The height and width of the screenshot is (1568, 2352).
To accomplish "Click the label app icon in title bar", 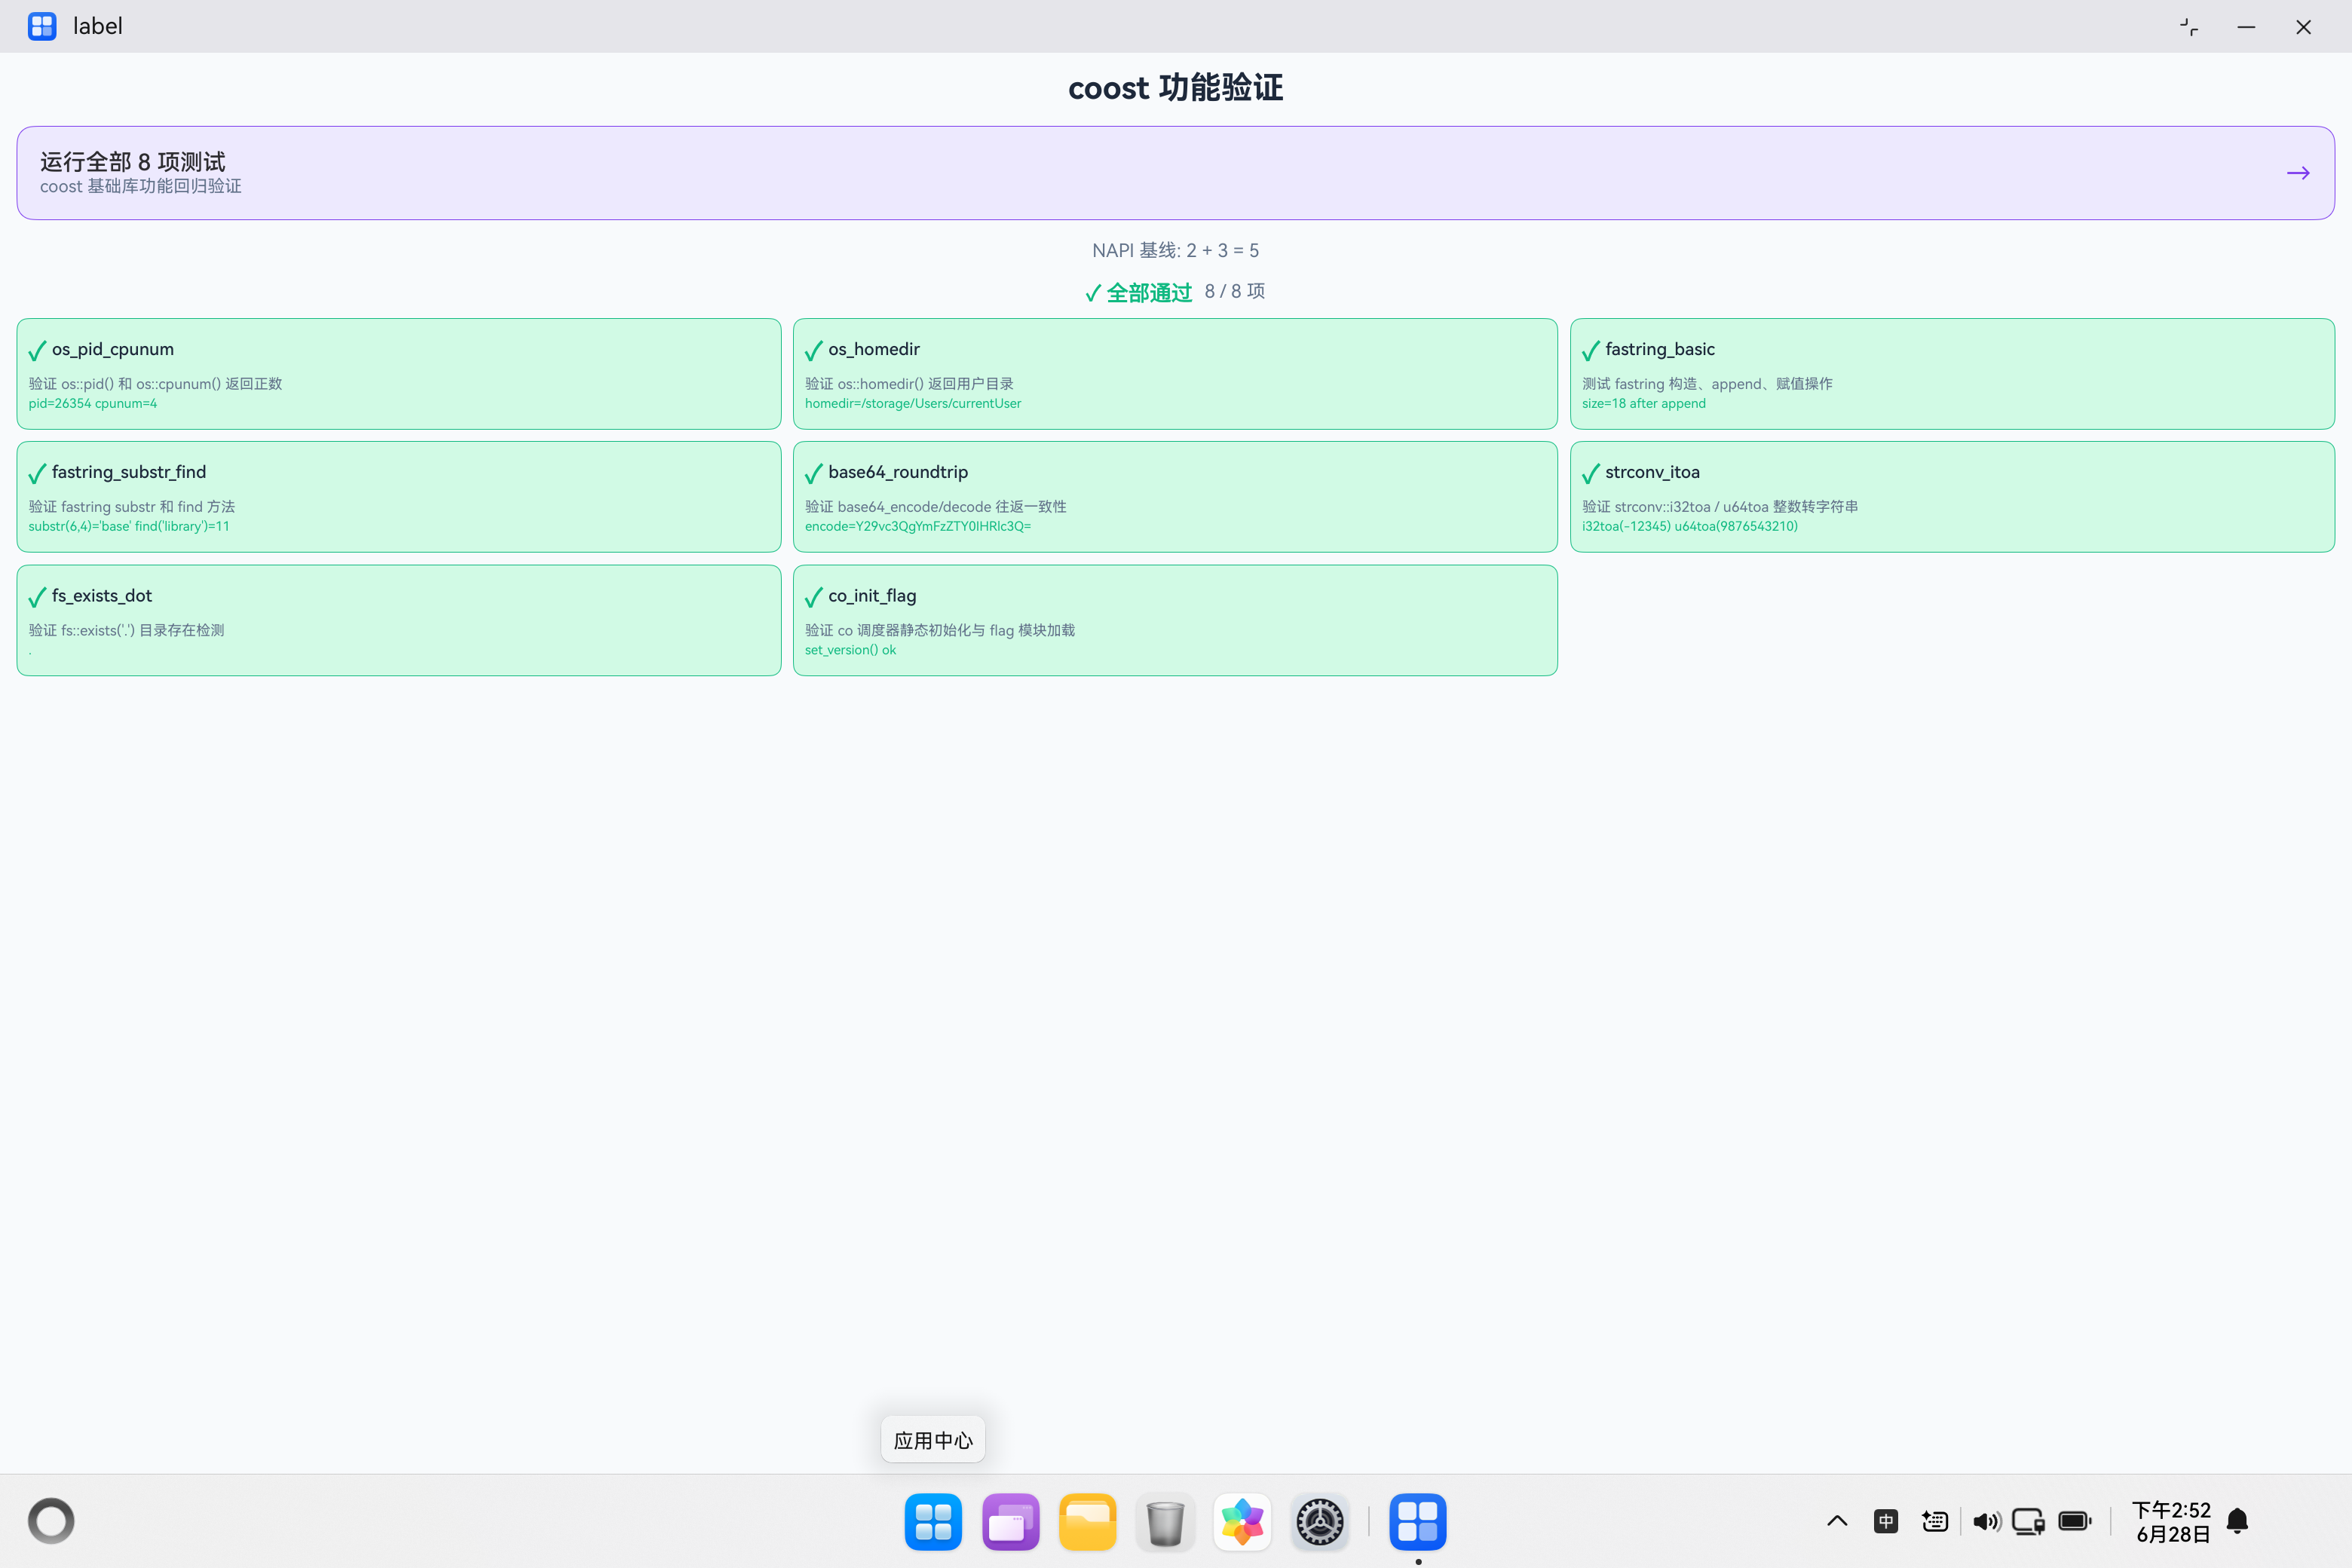I will [42, 26].
